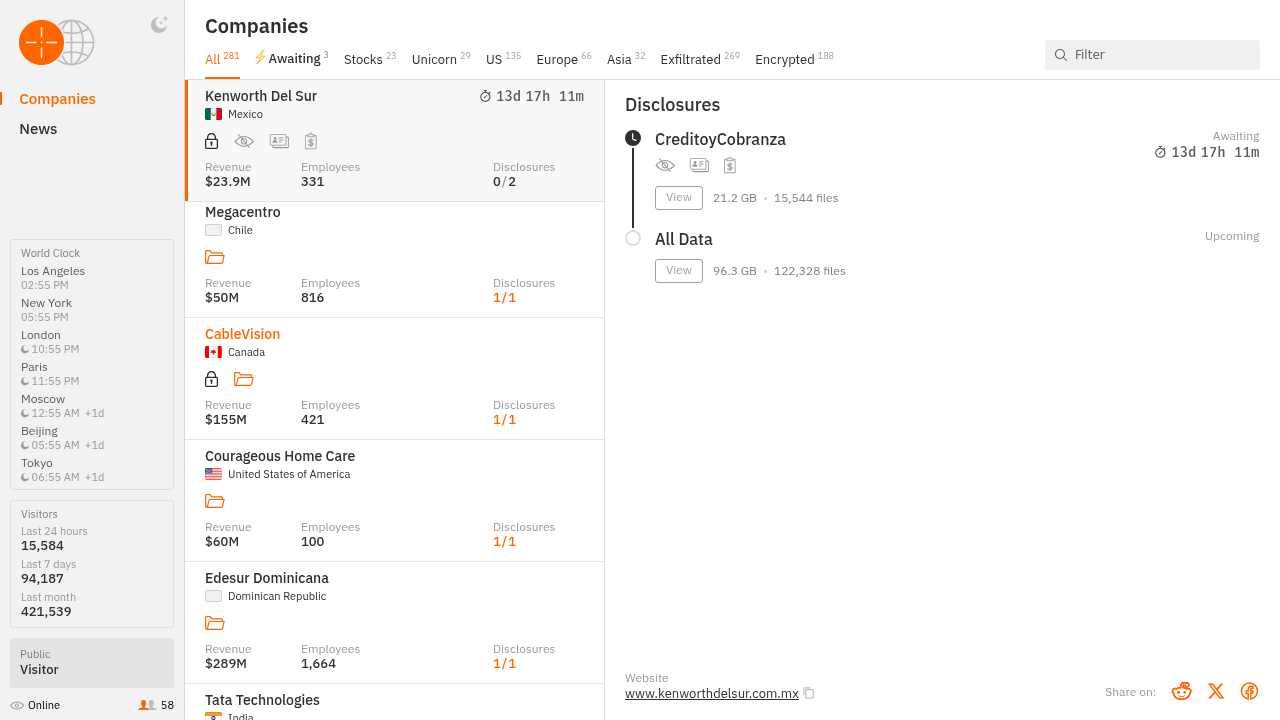Viewport: 1280px width, 720px height.
Task: Open www.kenworthdelsur.com.mx website link
Action: tap(712, 693)
